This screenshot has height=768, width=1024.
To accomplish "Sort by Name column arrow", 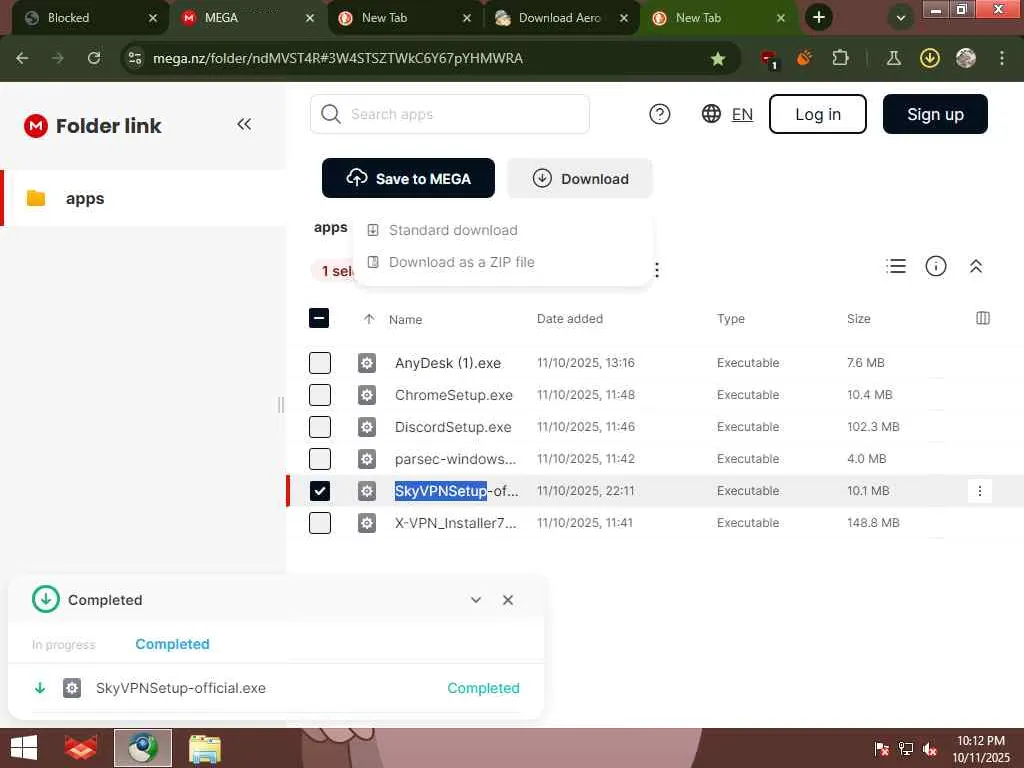I will coord(369,319).
